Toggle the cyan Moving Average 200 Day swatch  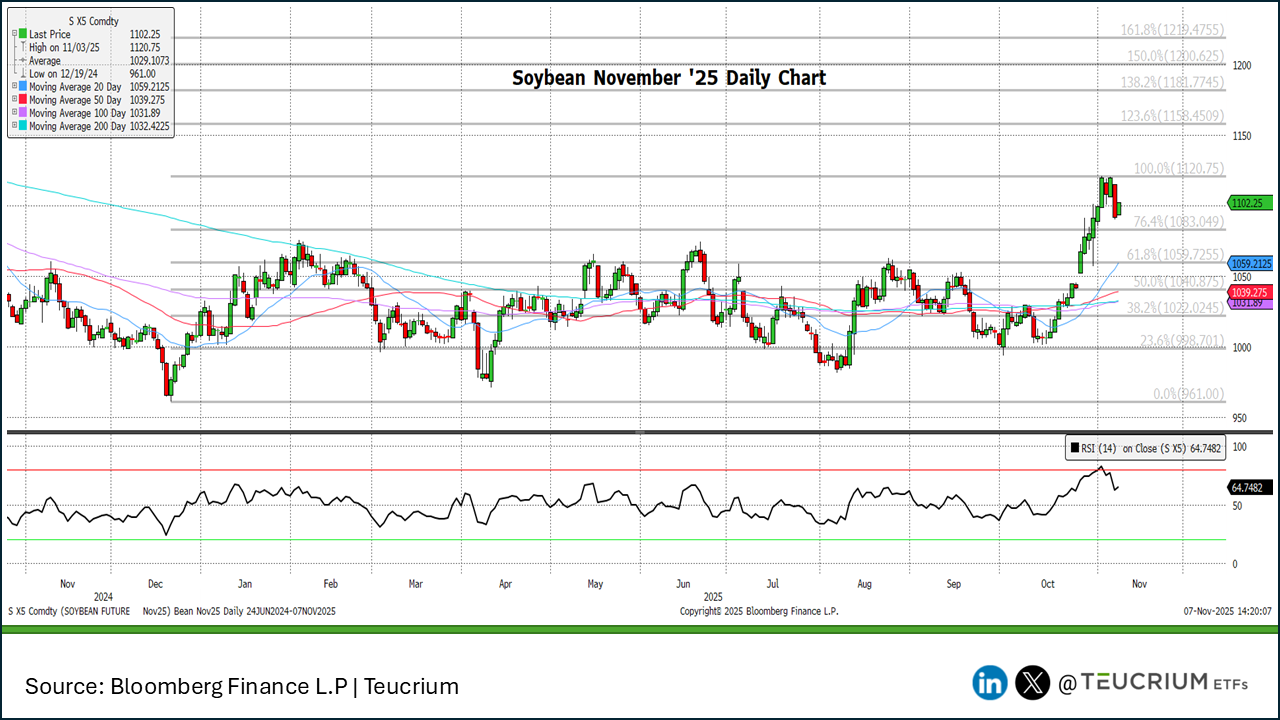point(22,126)
